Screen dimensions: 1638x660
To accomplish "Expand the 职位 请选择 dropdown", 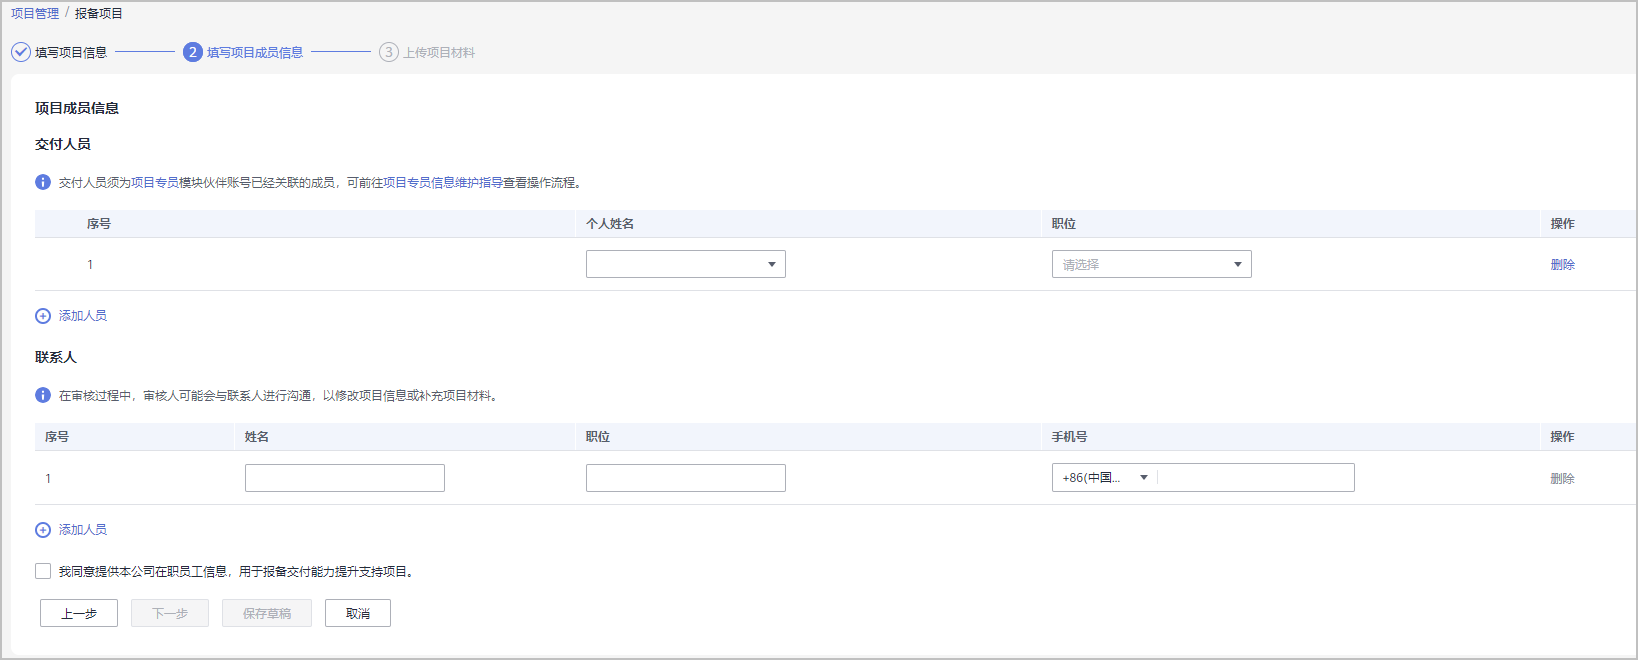I will 1151,264.
